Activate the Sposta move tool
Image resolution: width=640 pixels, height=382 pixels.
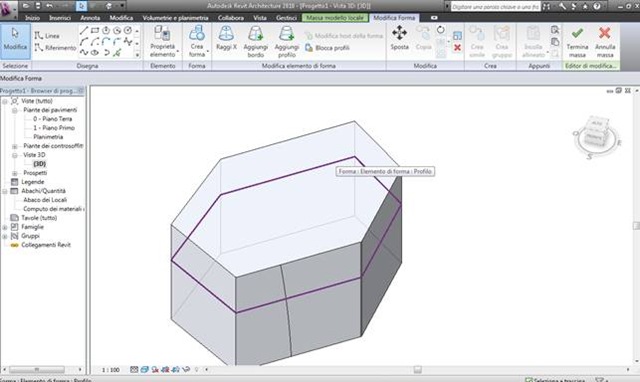tap(399, 38)
